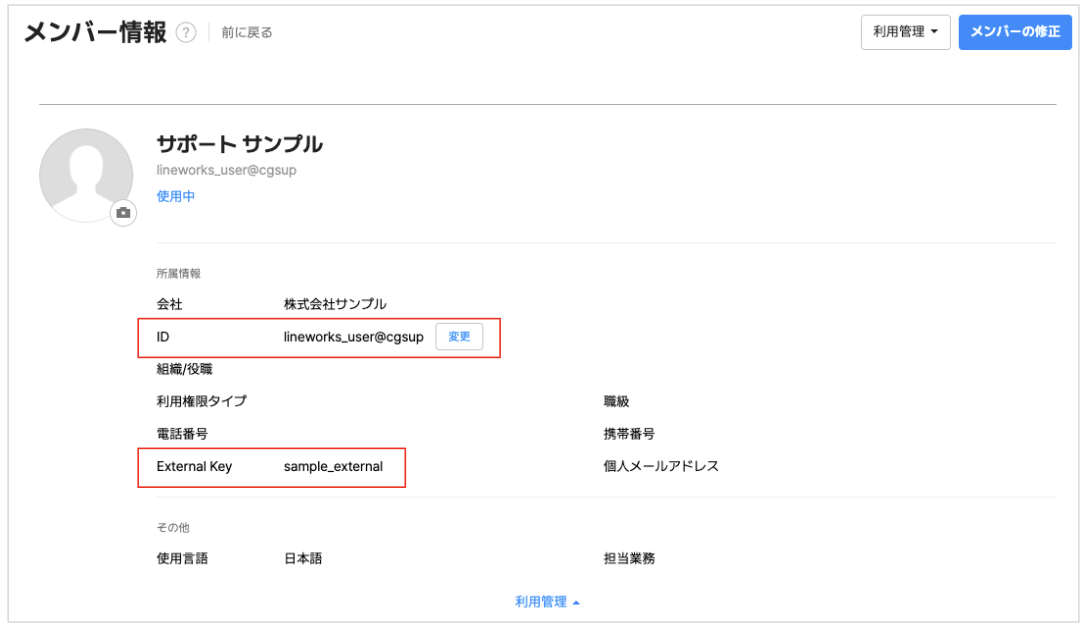Click the name サポート サンプル heading
This screenshot has height=630, width=1088.
coord(239,144)
